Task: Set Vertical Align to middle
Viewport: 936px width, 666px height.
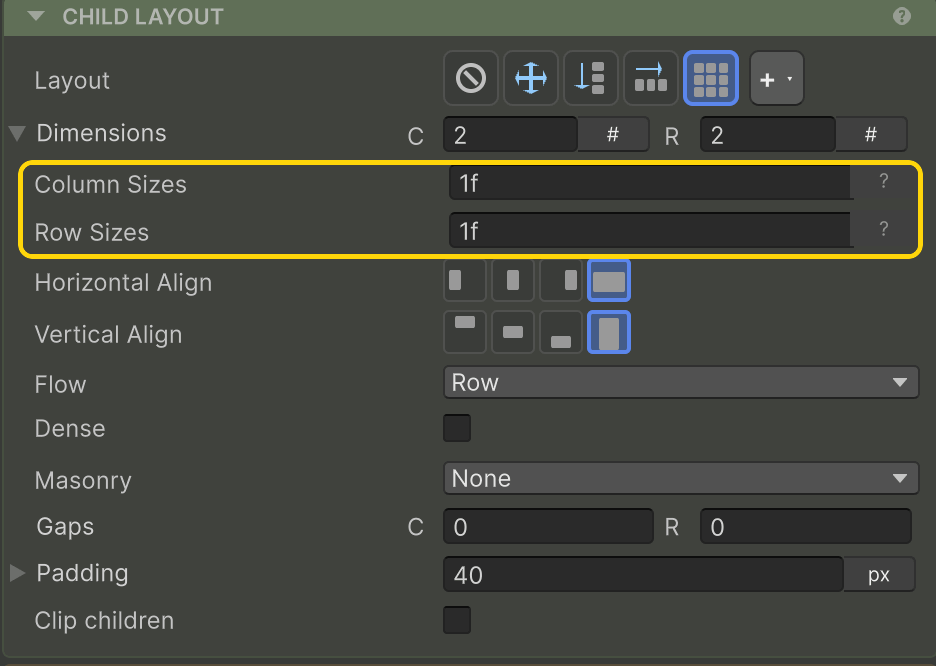Action: [x=513, y=332]
